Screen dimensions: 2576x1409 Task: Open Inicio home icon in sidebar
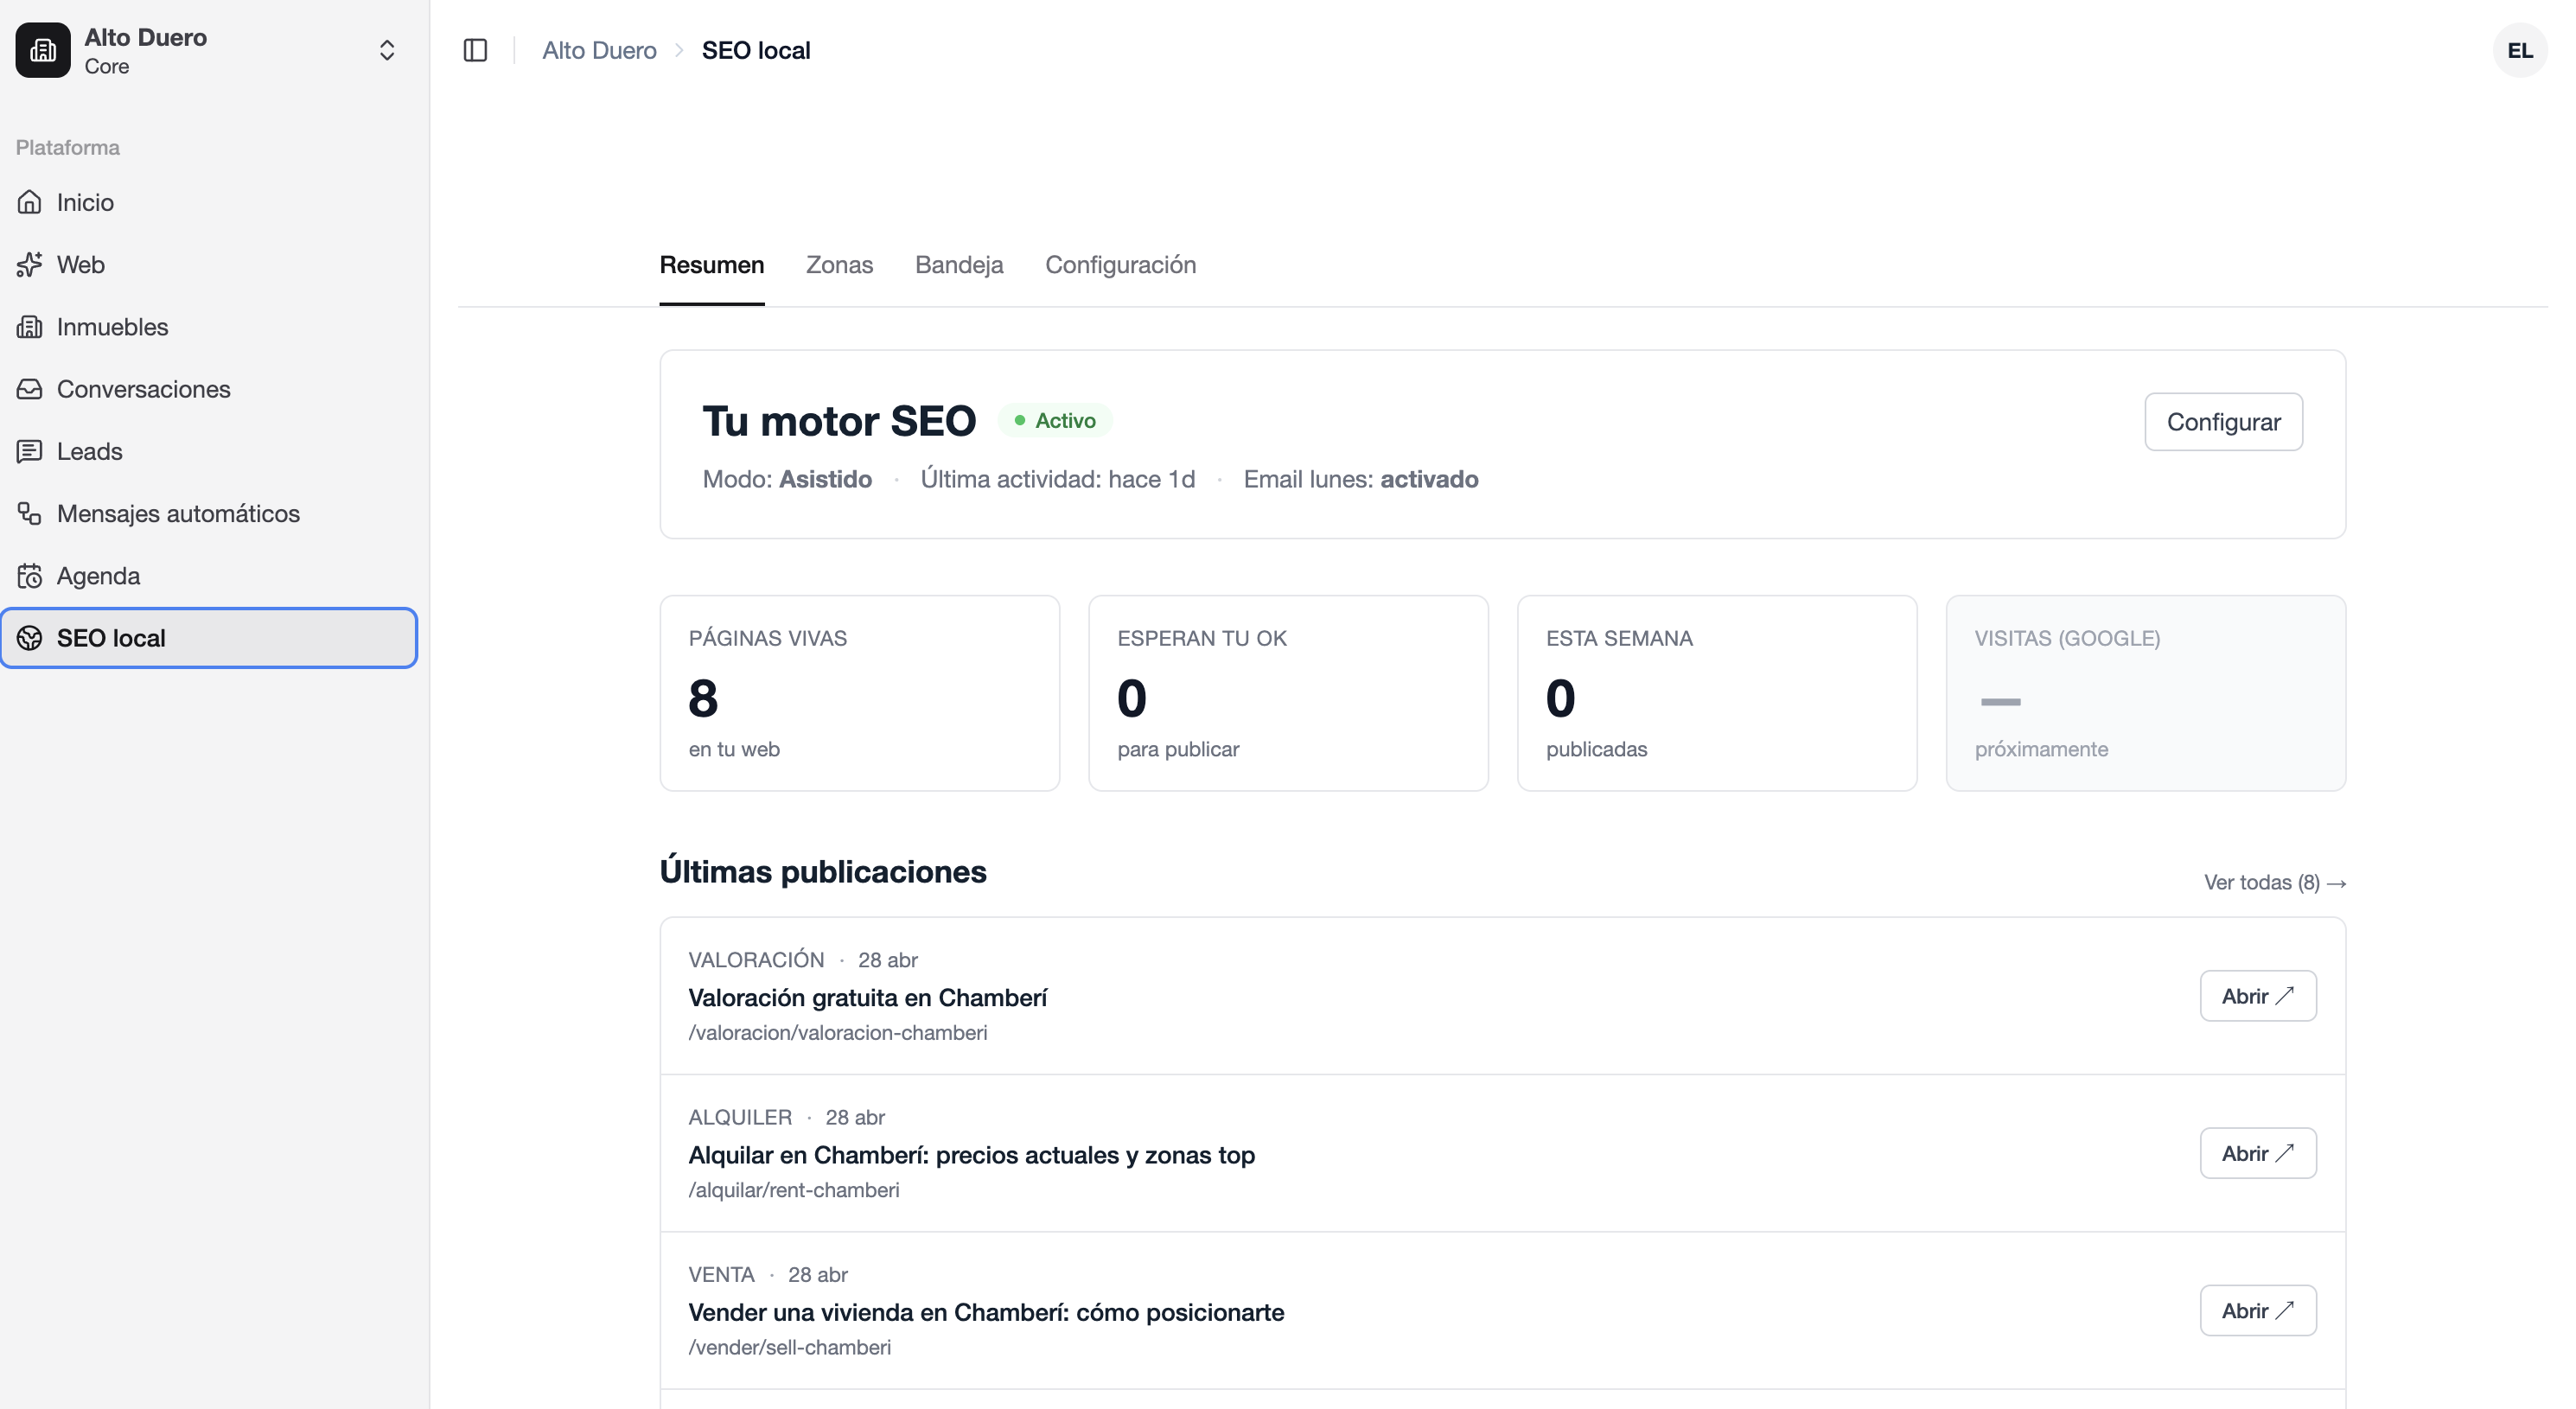[x=30, y=202]
